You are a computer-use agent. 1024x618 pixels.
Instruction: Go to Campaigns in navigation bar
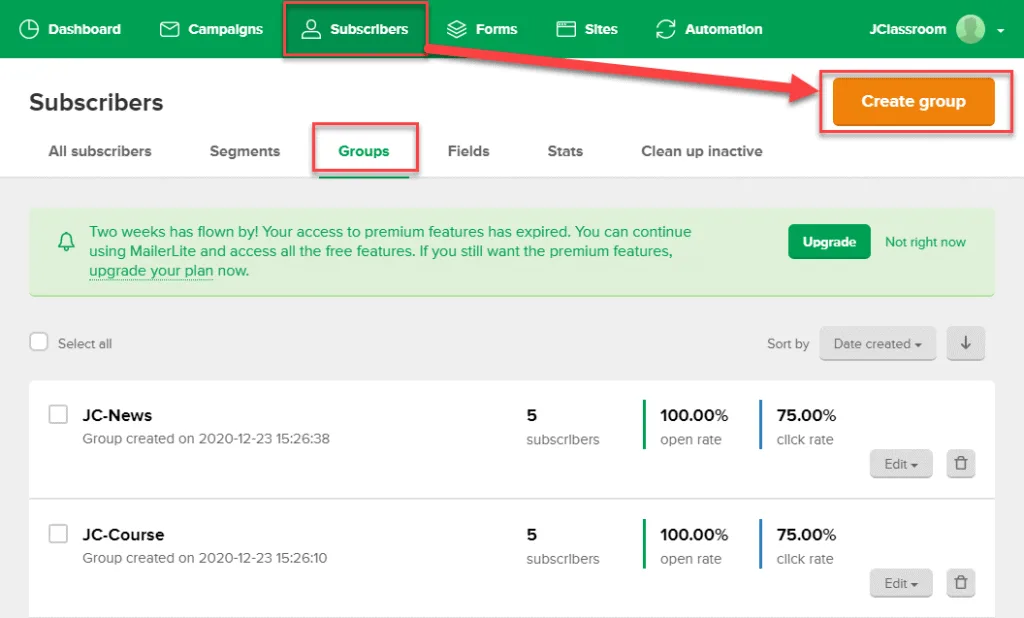[x=211, y=29]
